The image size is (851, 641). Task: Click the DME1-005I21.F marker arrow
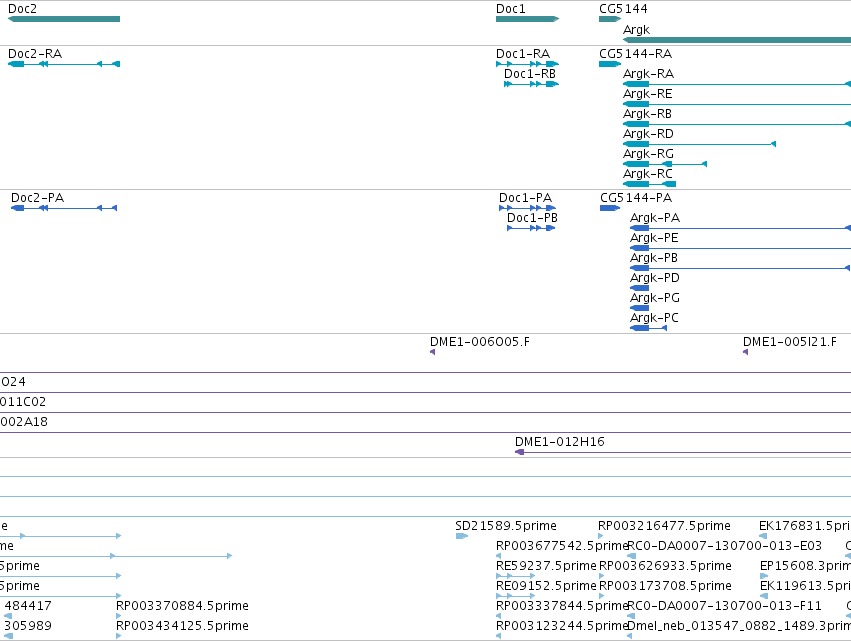[x=746, y=352]
